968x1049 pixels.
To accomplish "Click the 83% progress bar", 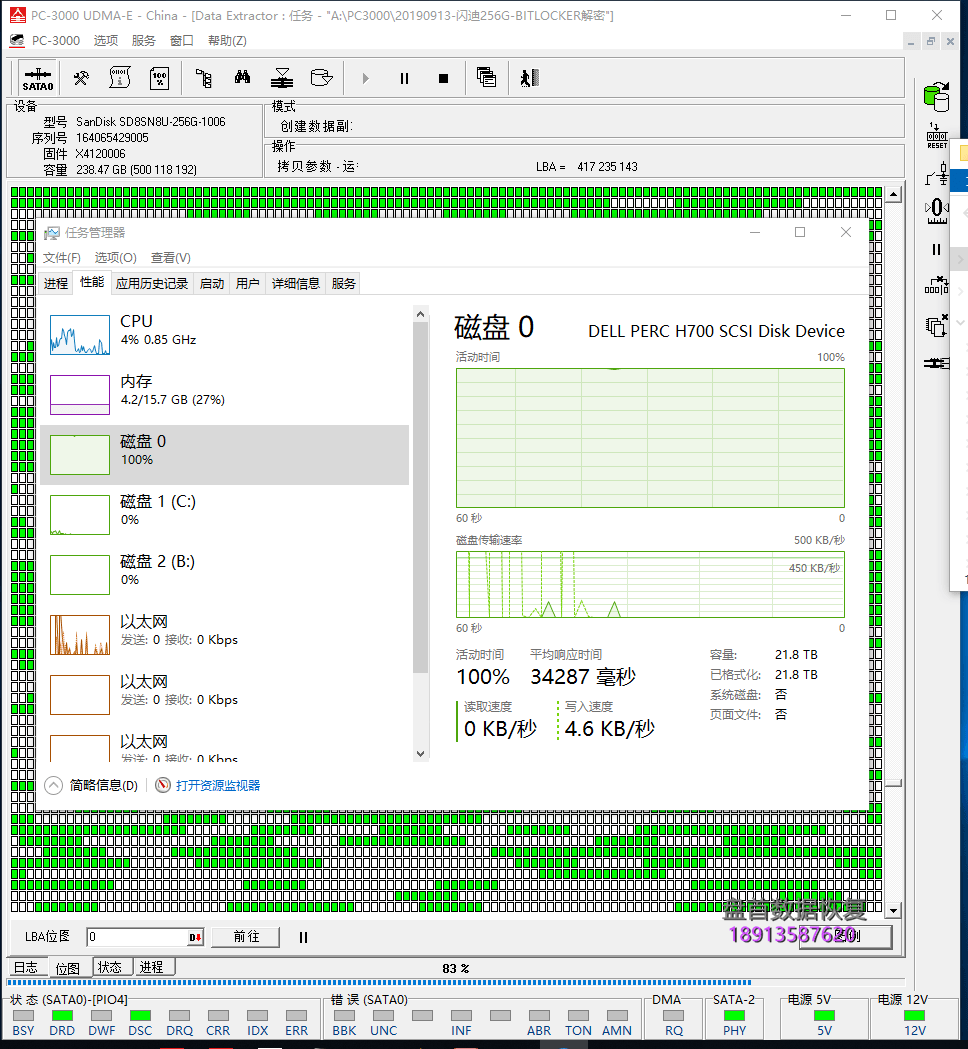I will [455, 983].
